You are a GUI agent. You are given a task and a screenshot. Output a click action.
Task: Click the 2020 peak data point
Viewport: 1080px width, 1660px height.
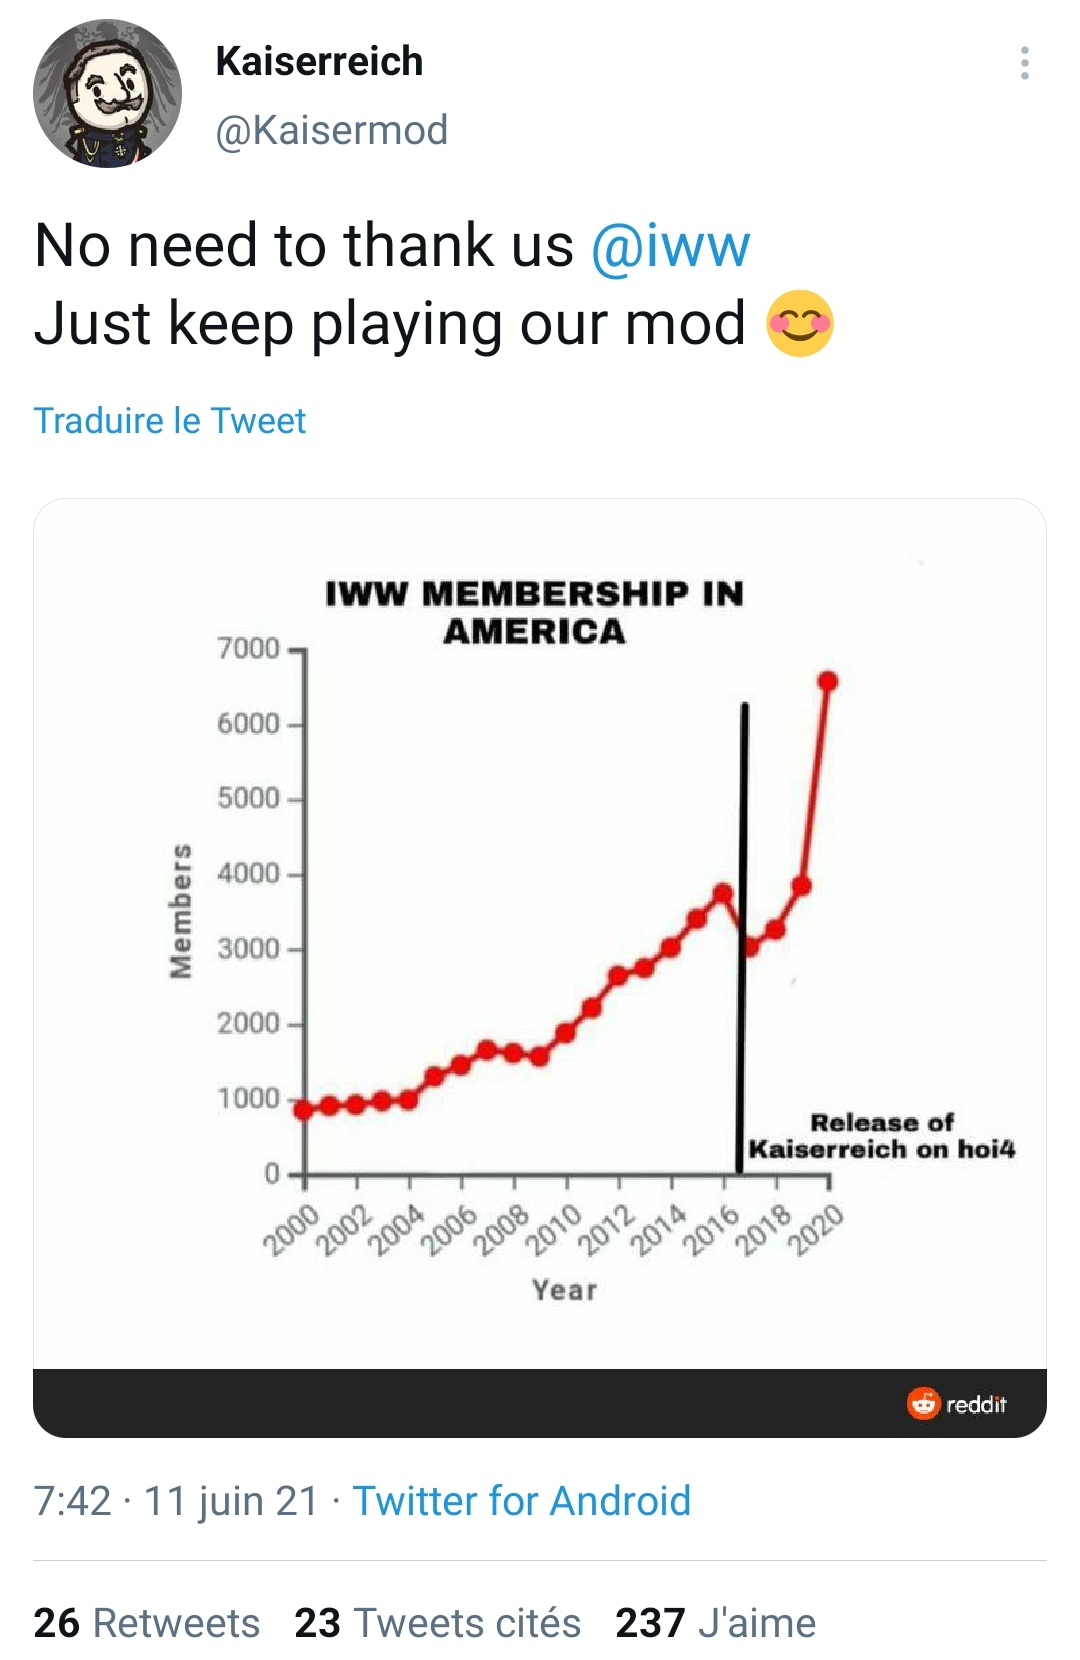tap(828, 681)
